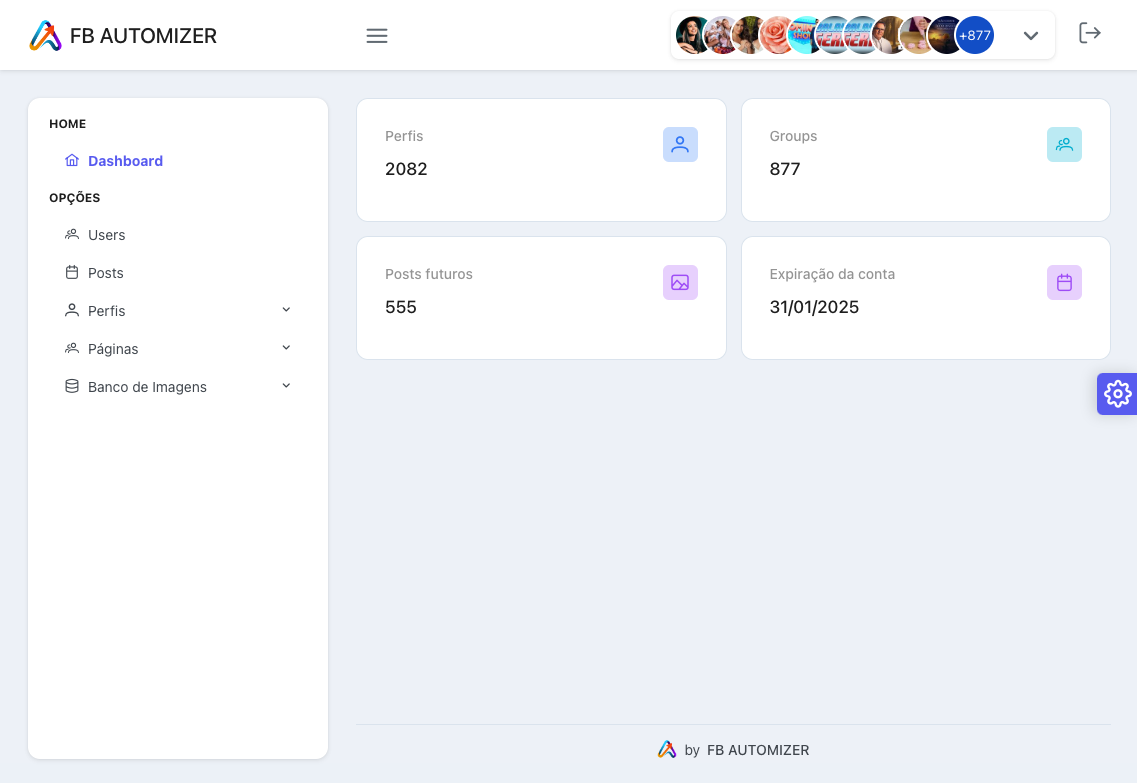Toggle the sidebar with the hamburger icon
Screen dimensions: 1137x783
376,36
